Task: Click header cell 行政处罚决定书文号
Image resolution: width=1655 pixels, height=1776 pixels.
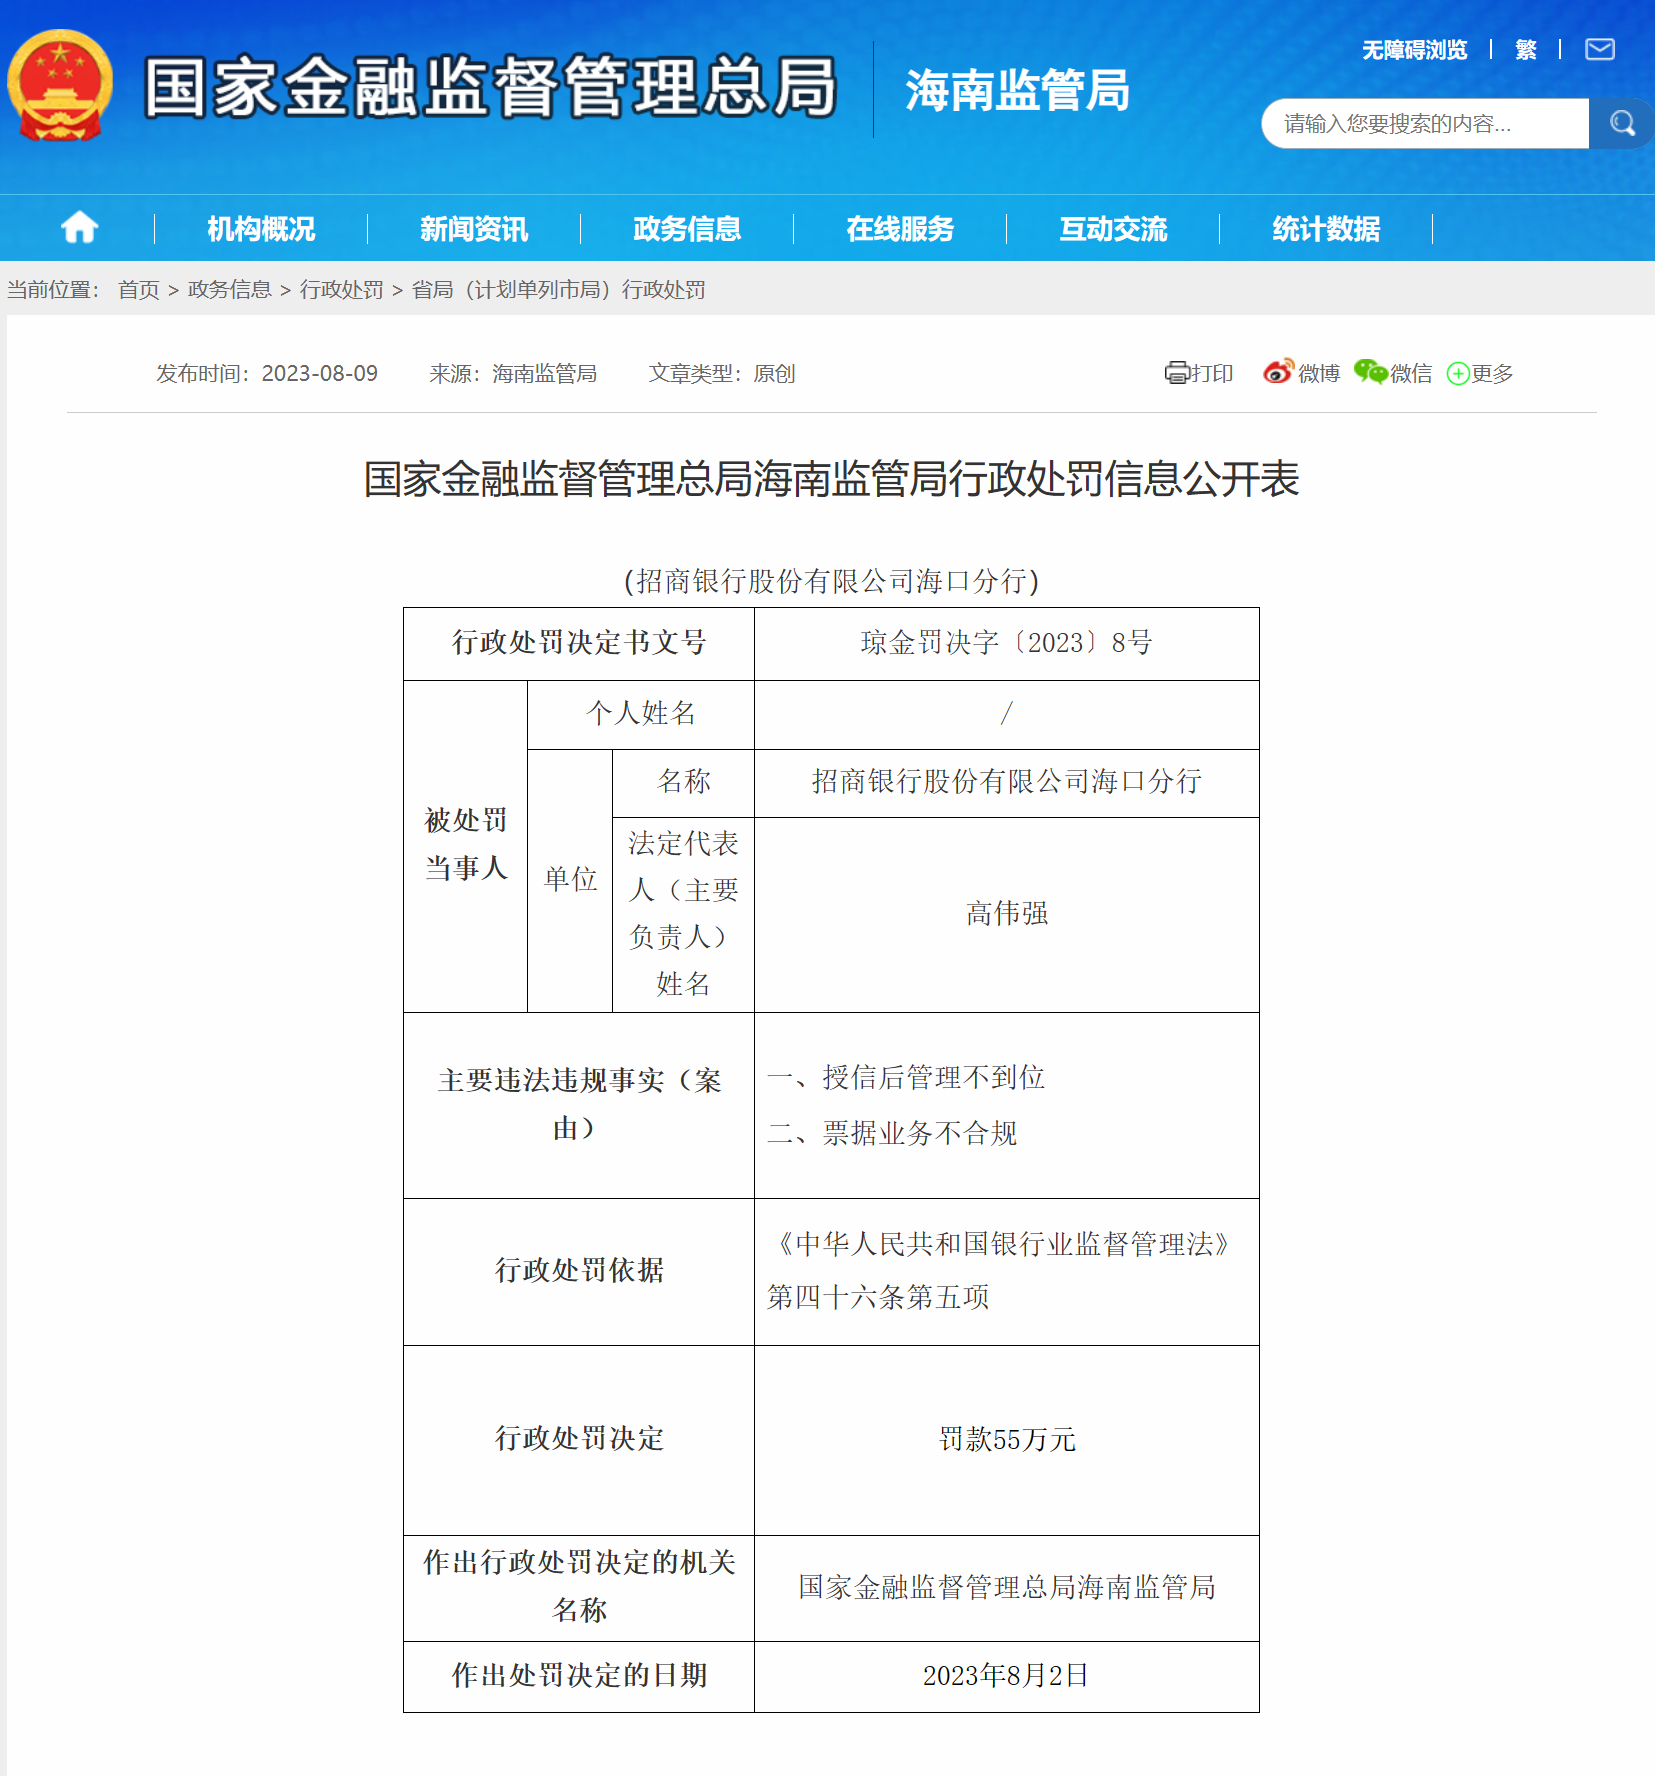Action: pos(579,643)
